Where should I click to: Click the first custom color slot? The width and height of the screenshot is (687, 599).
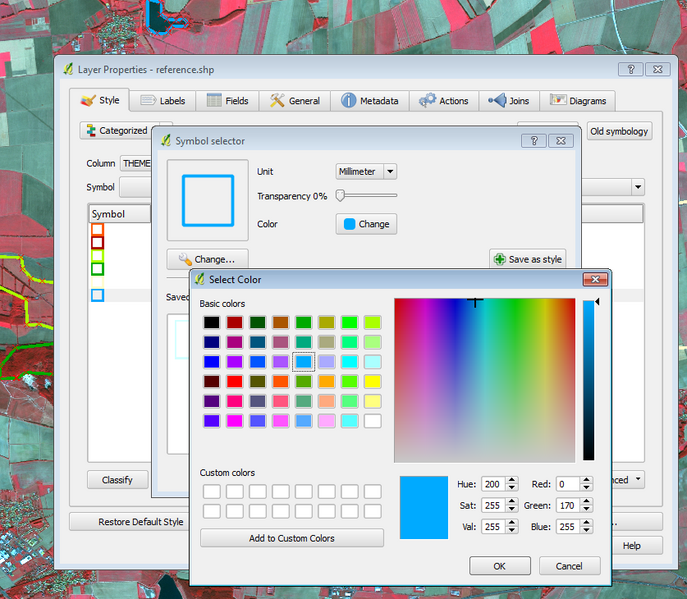tap(212, 491)
